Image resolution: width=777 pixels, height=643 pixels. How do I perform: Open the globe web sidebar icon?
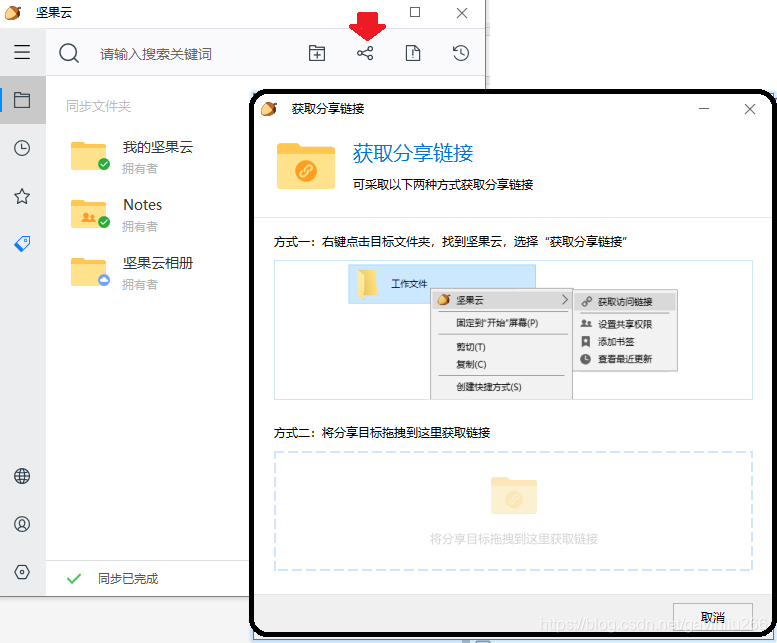[x=22, y=476]
